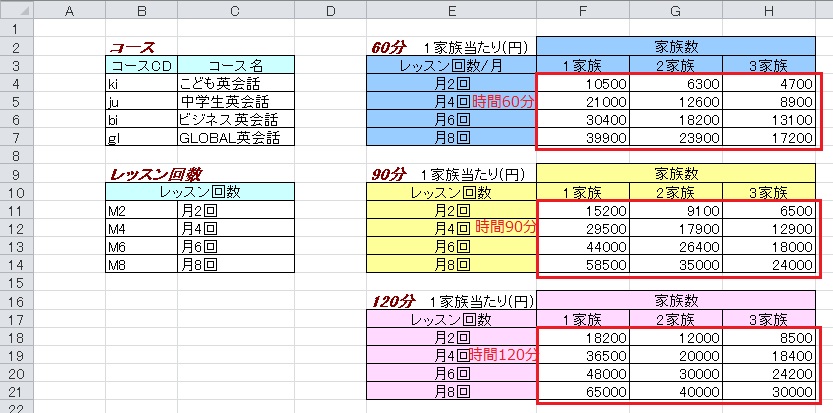Select the cell こども英会話
833x413 pixels.
[236, 83]
